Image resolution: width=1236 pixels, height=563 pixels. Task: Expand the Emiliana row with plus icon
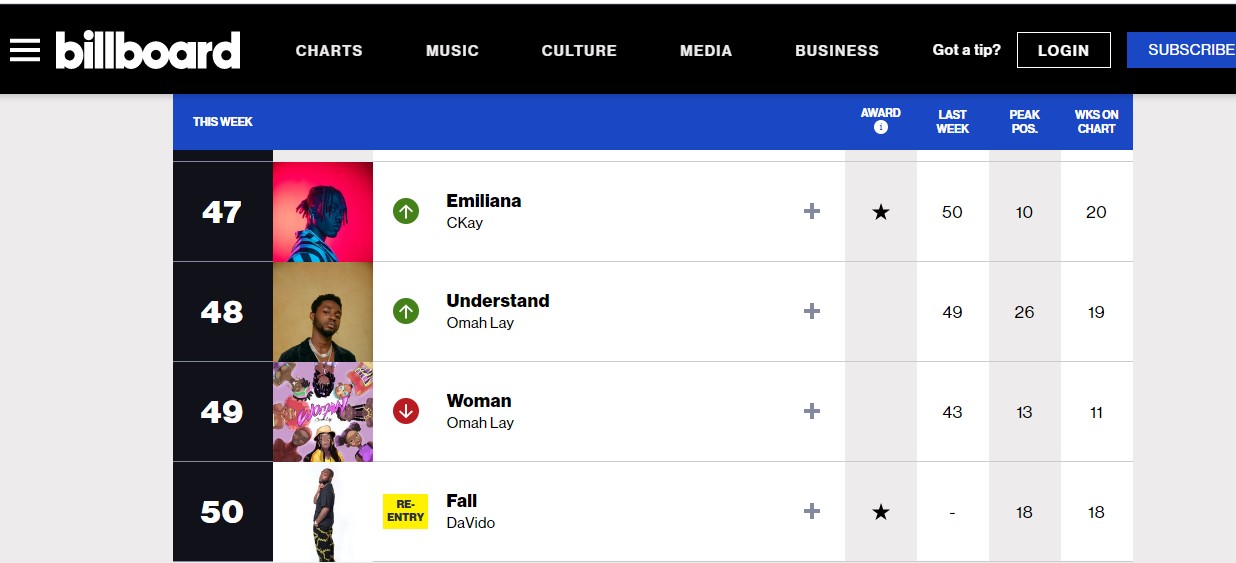click(812, 211)
